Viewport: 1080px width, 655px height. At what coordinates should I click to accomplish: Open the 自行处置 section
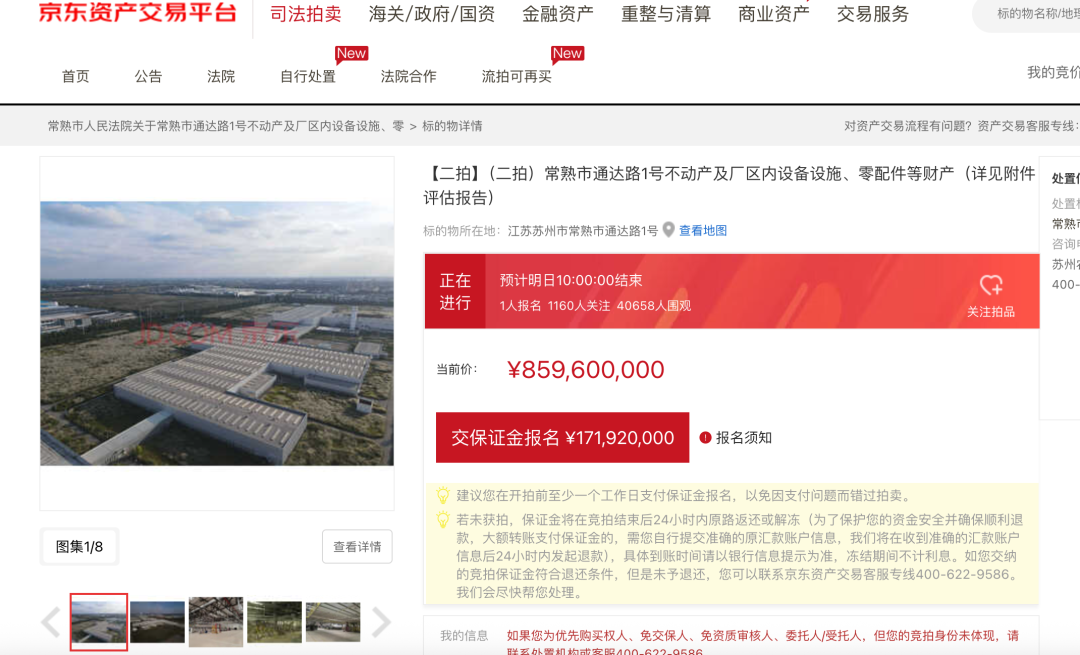click(307, 75)
